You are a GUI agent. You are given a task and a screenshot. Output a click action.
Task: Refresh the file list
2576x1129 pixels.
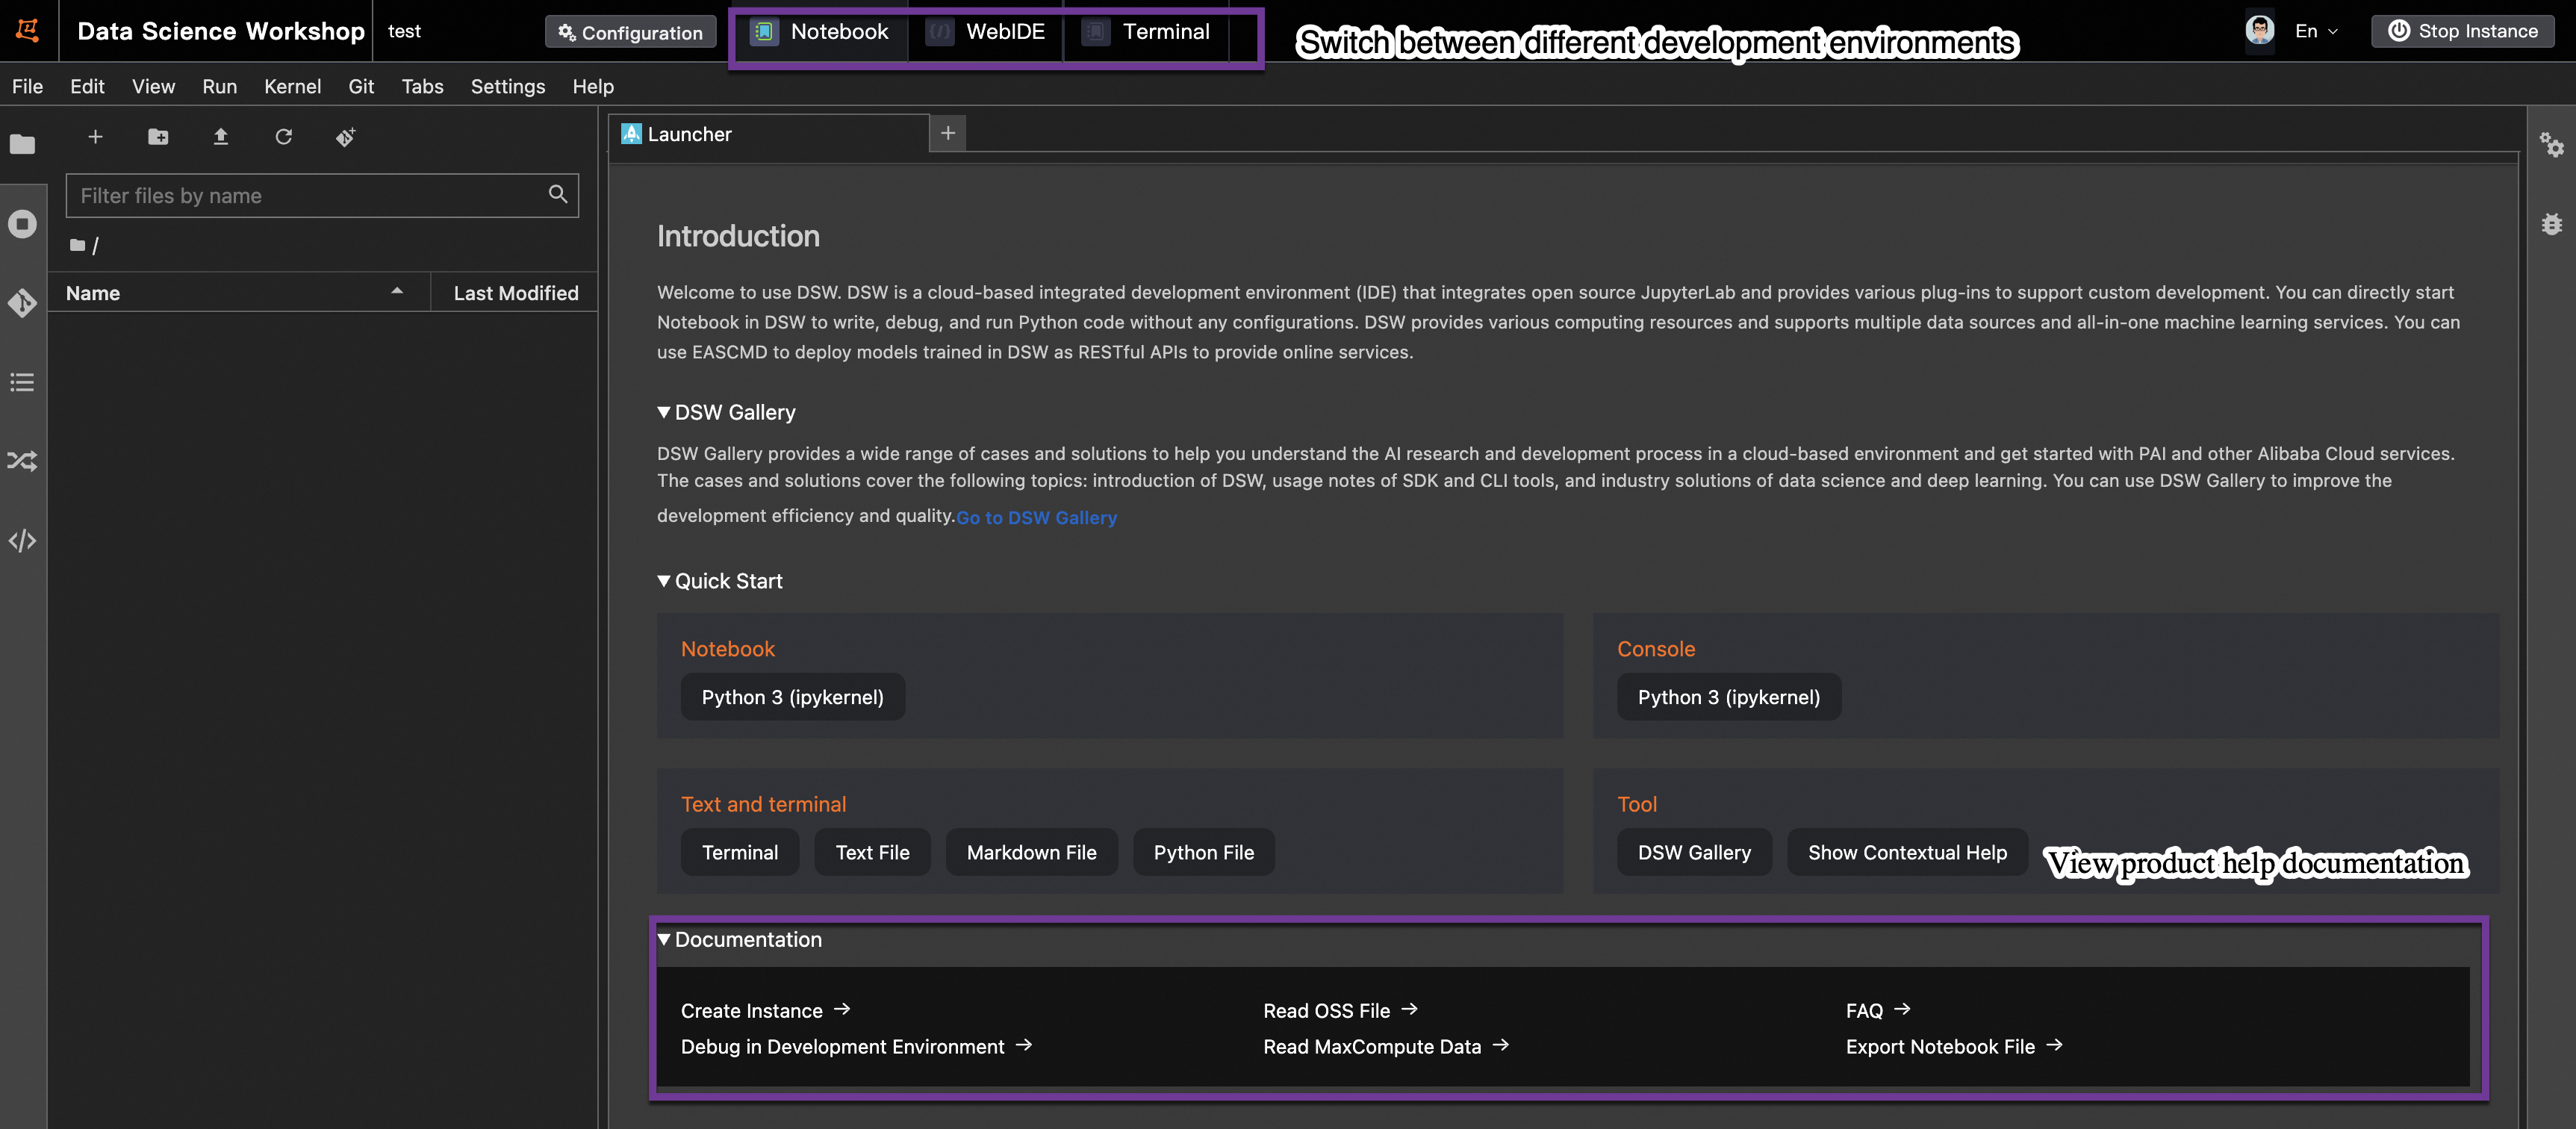coord(284,137)
